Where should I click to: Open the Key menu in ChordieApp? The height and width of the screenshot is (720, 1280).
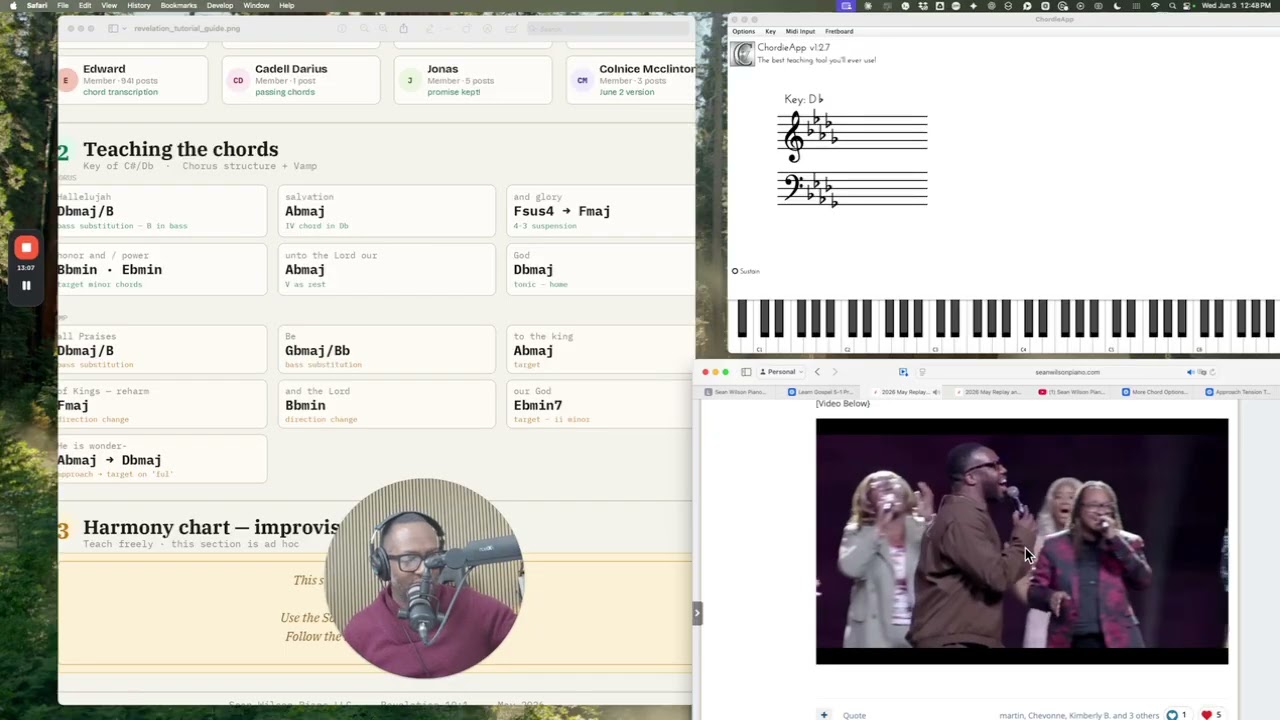click(770, 31)
